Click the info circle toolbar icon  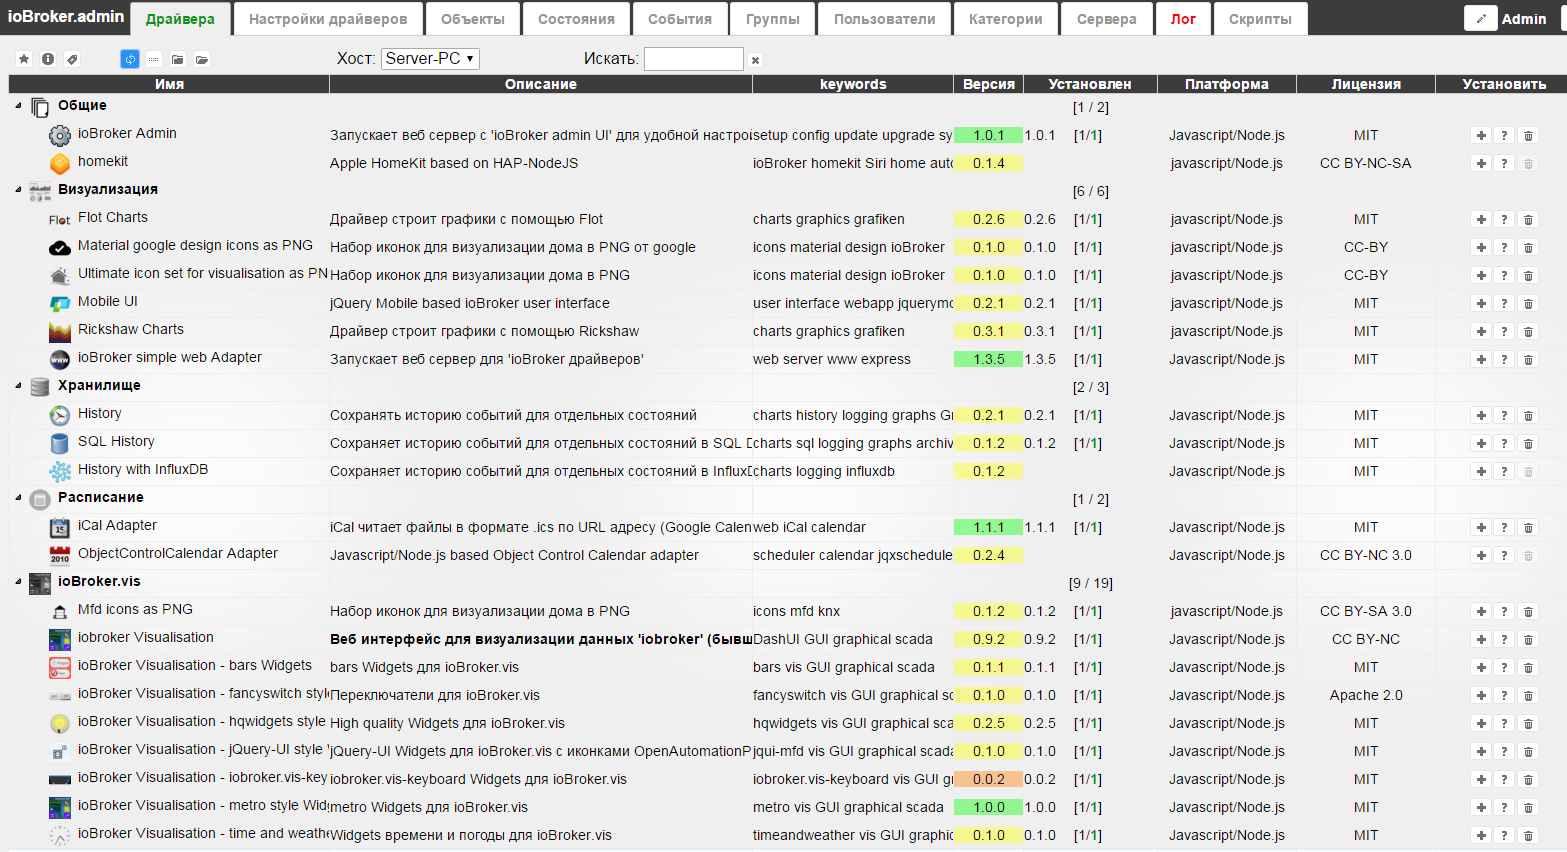48,59
